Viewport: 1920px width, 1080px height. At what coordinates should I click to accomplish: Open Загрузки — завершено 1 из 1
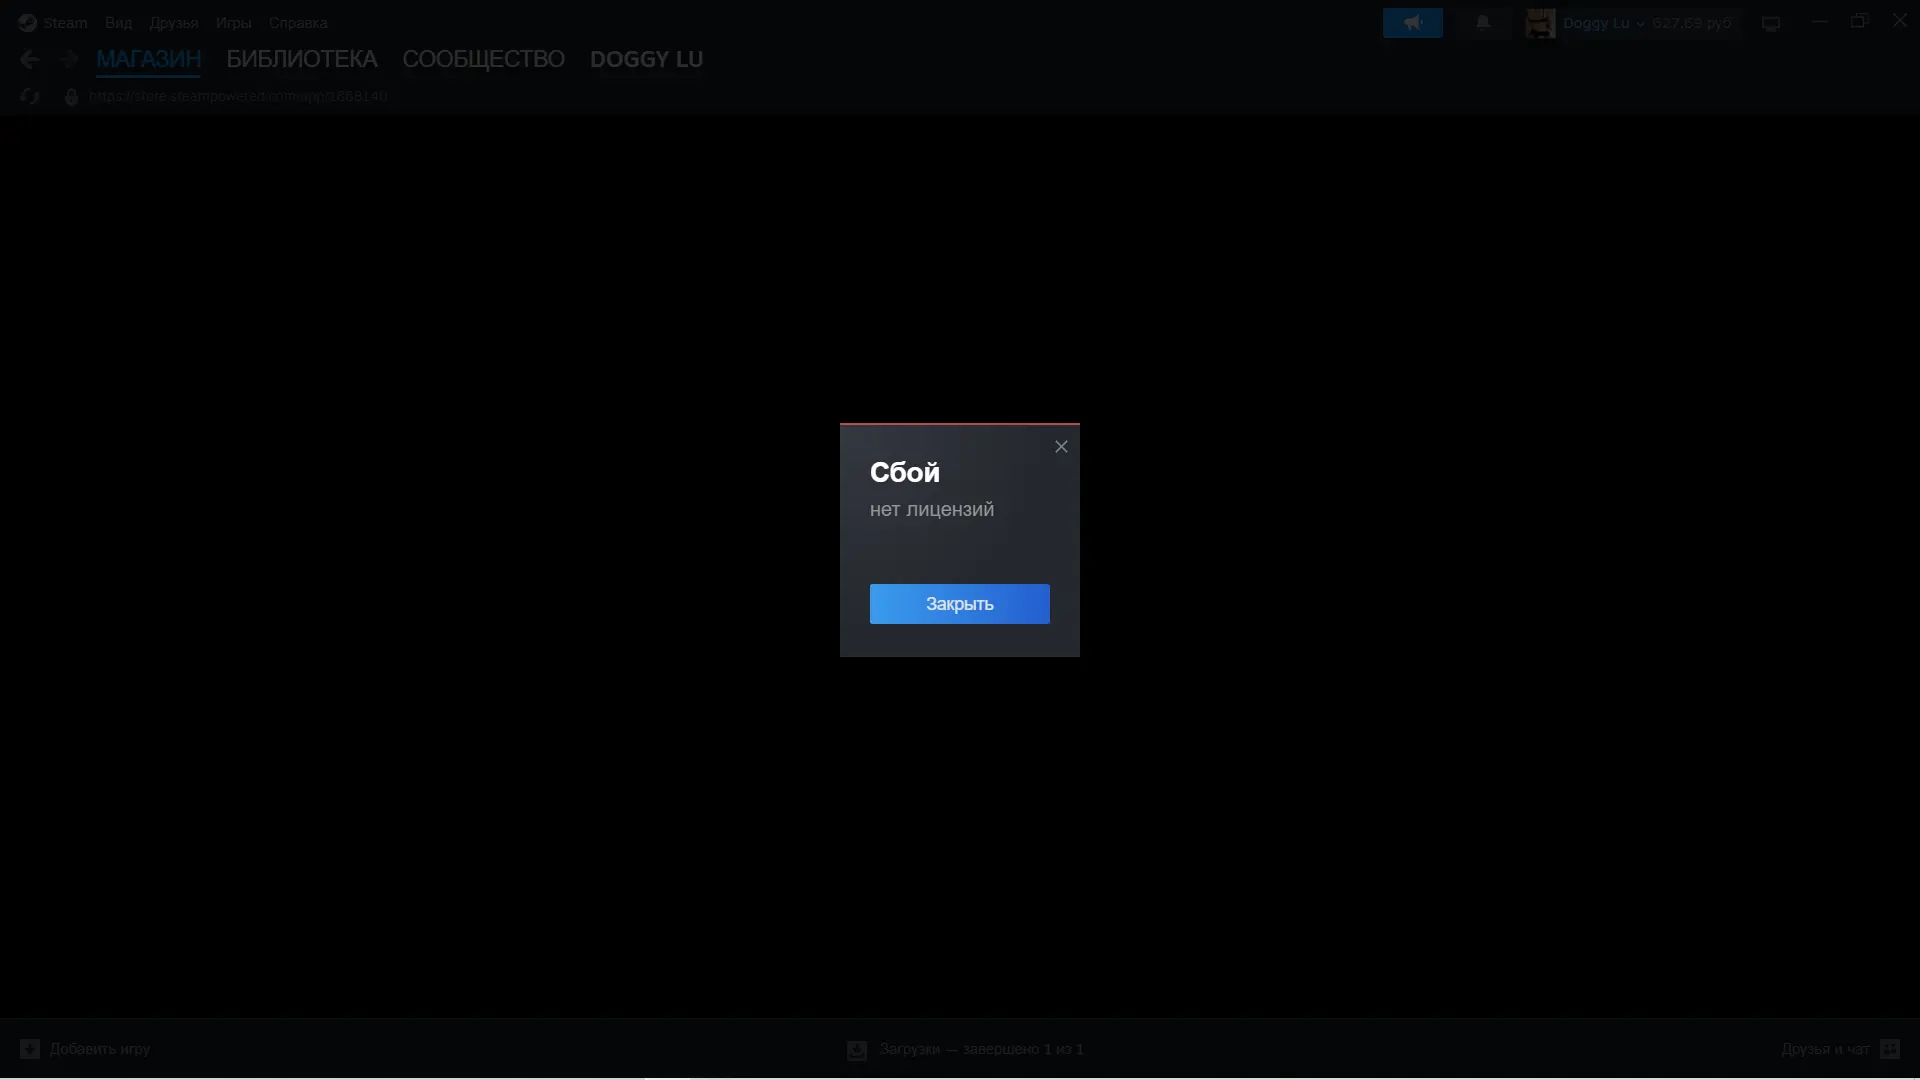point(981,1049)
